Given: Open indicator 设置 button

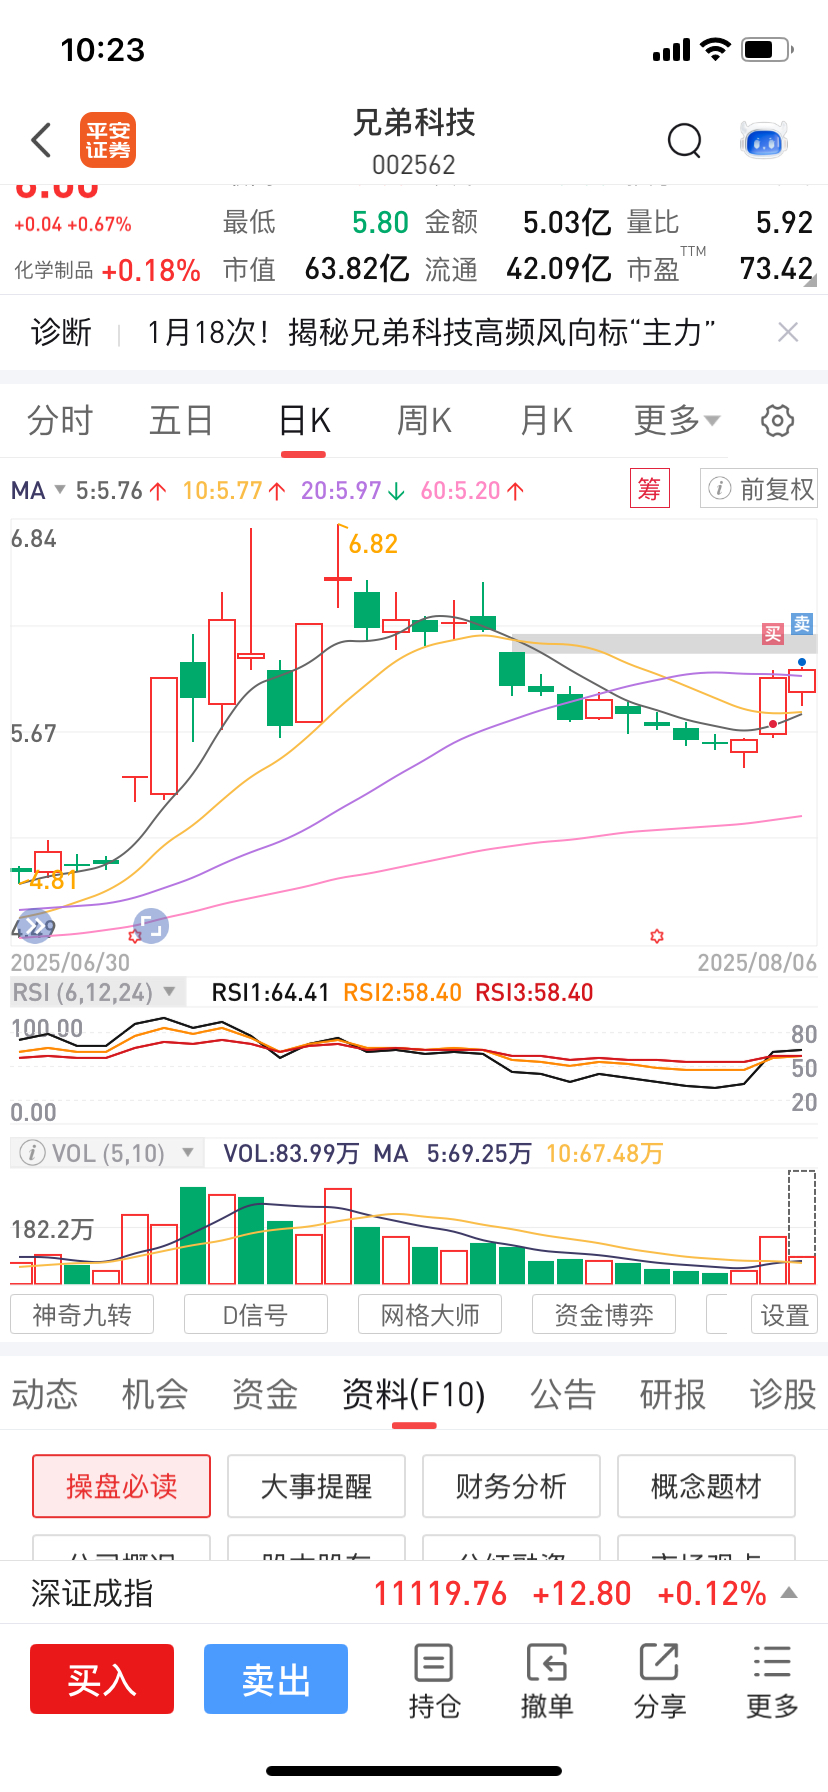Looking at the screenshot, I should point(785,1314).
